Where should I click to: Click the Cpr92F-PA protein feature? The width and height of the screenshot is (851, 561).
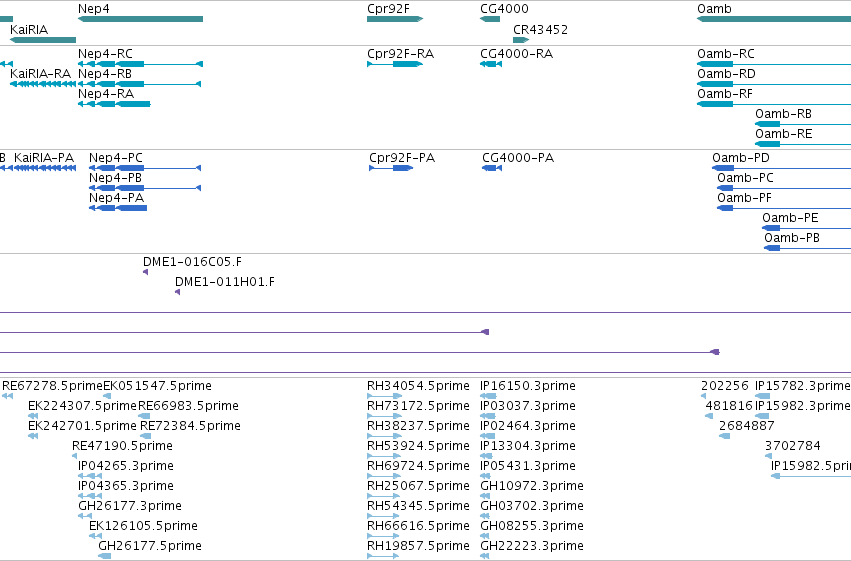pos(391,168)
